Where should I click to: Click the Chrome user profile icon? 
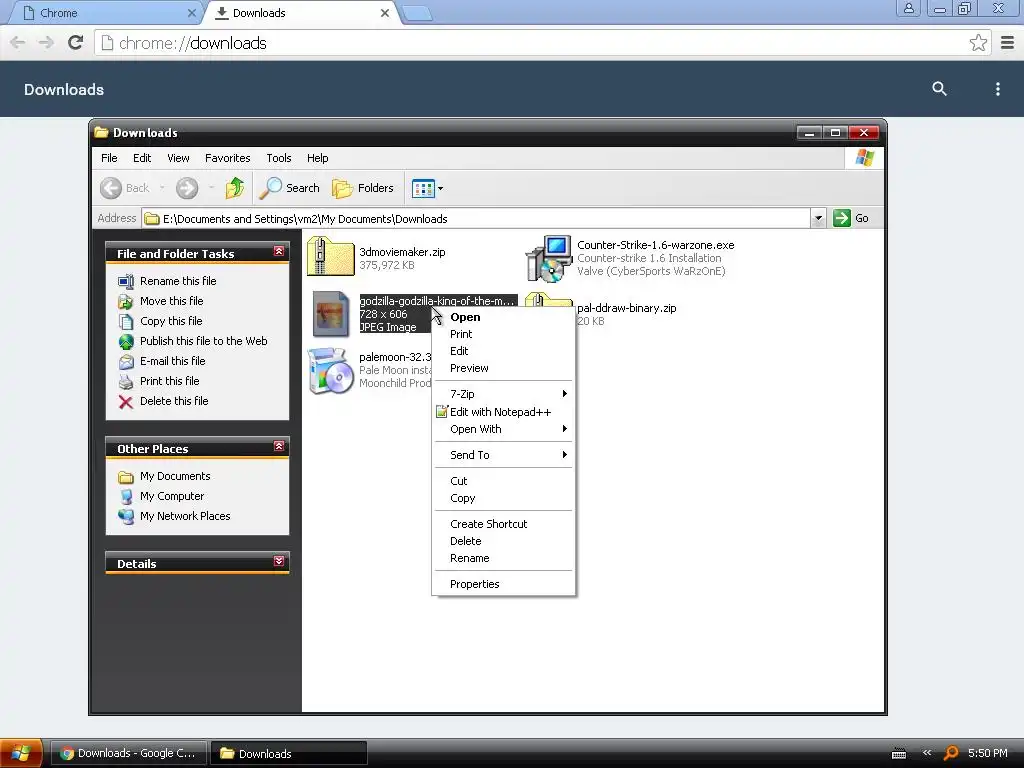pyautogui.click(x=908, y=8)
